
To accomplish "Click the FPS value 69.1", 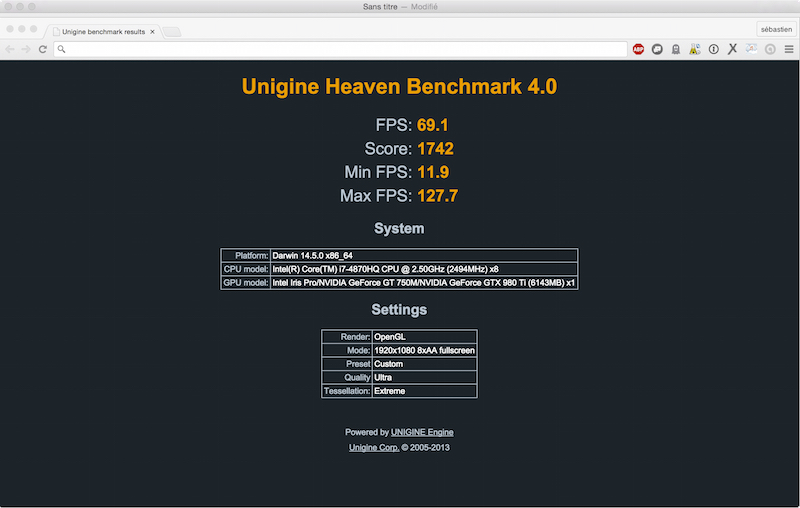I will [x=433, y=125].
